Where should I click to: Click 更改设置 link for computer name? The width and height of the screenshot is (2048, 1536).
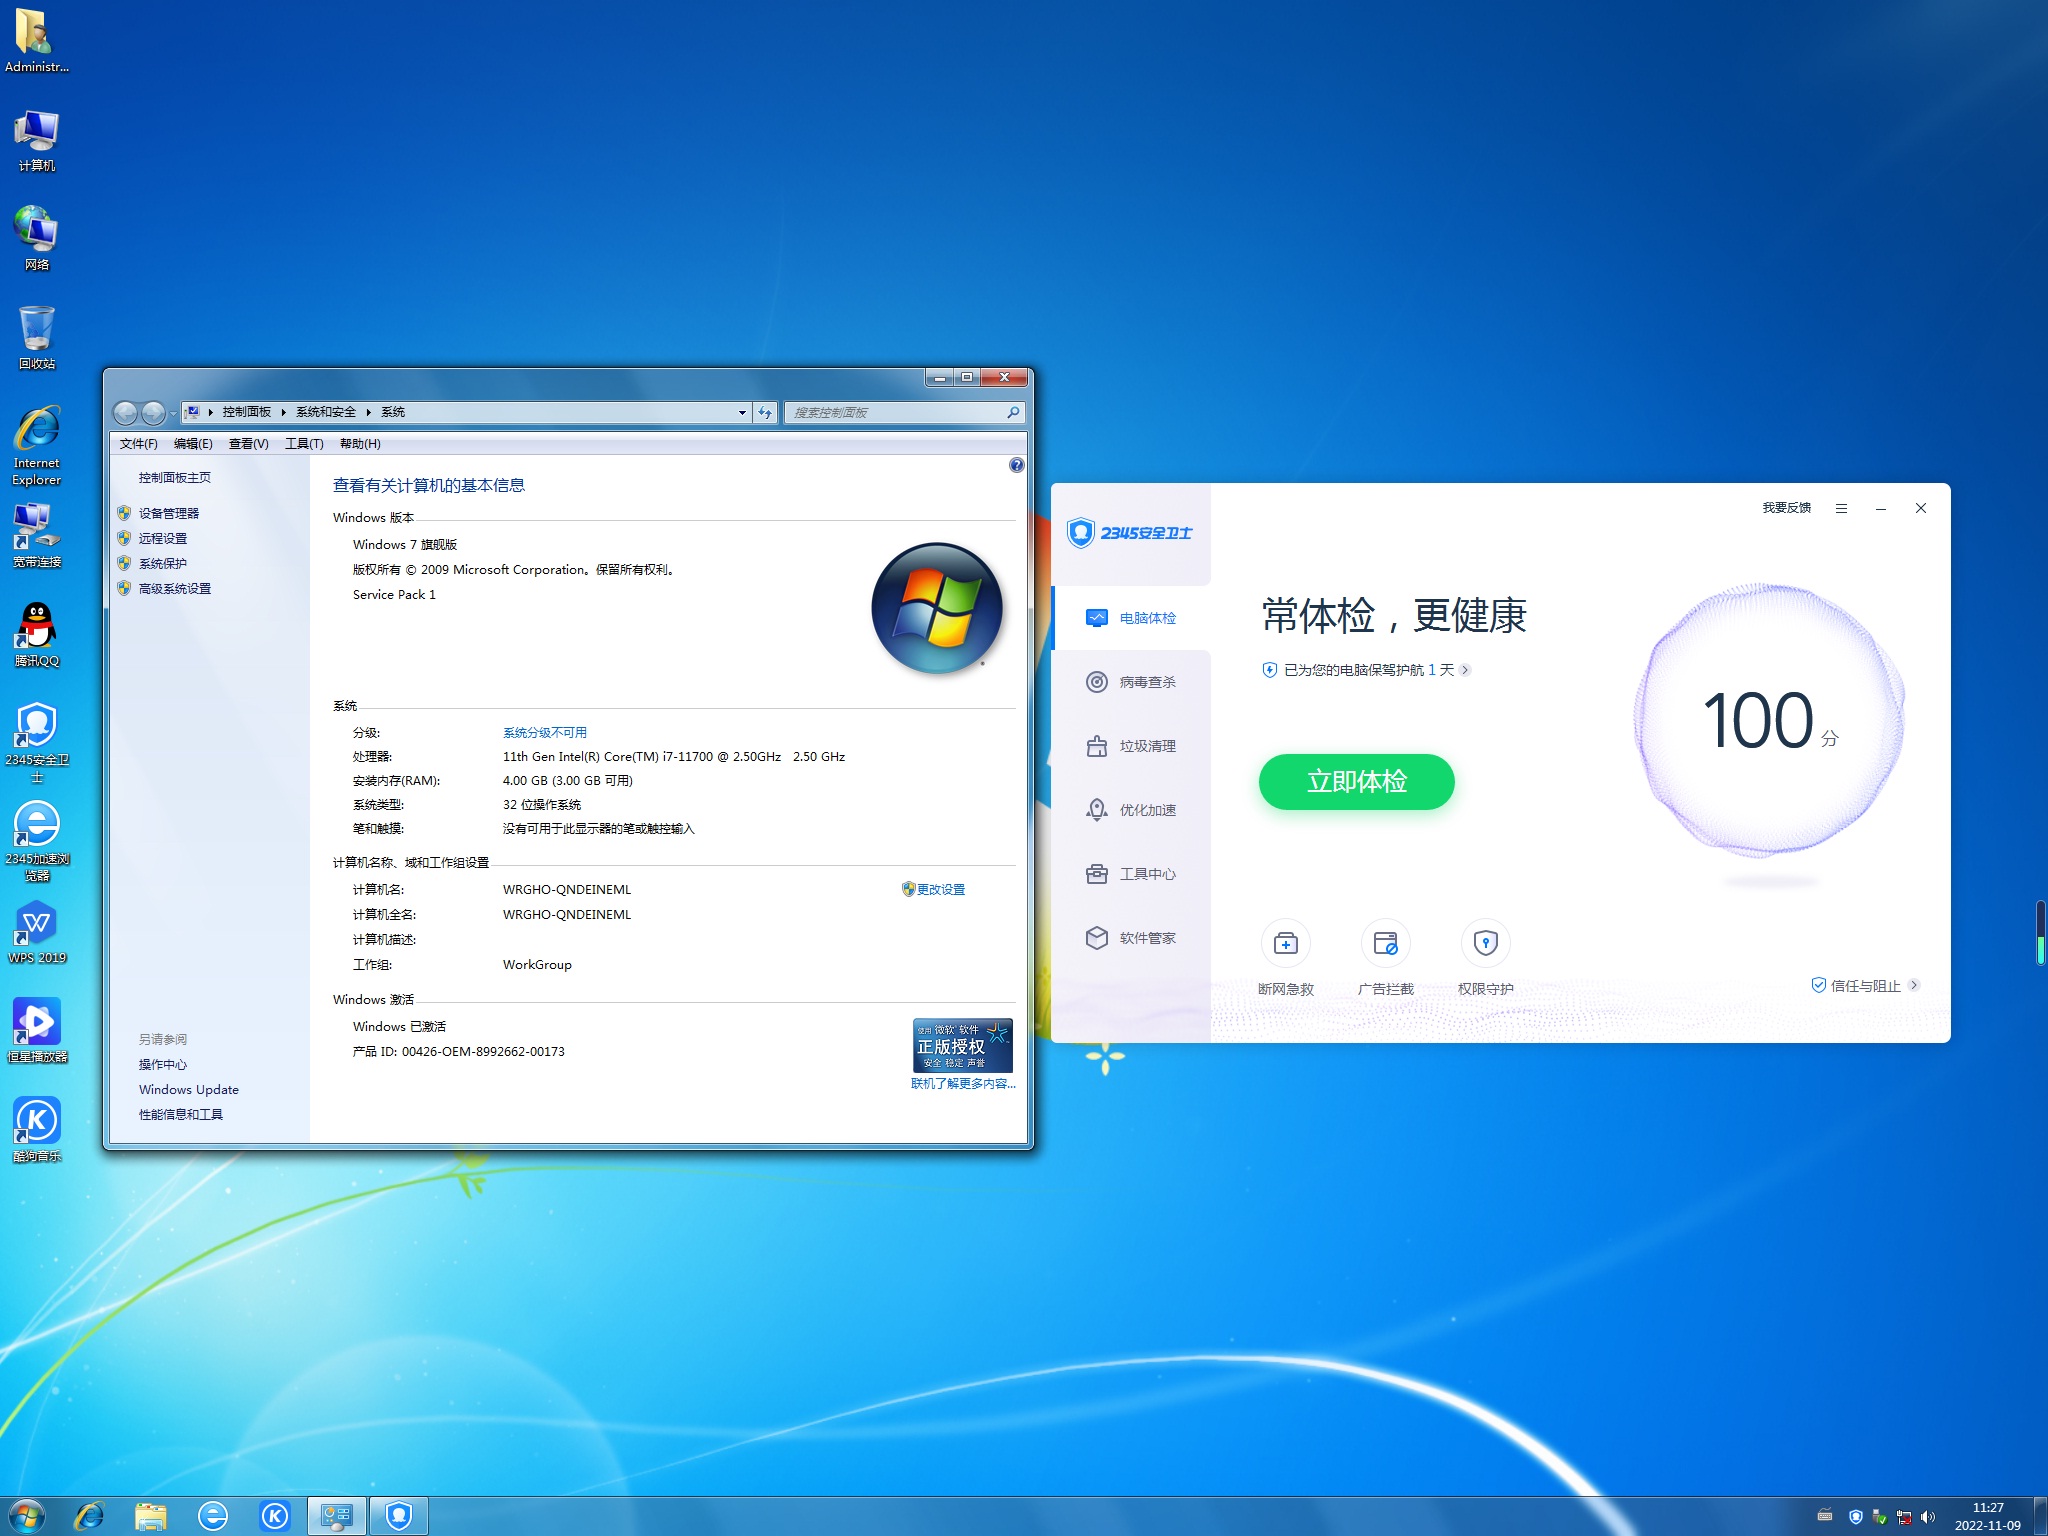[941, 889]
